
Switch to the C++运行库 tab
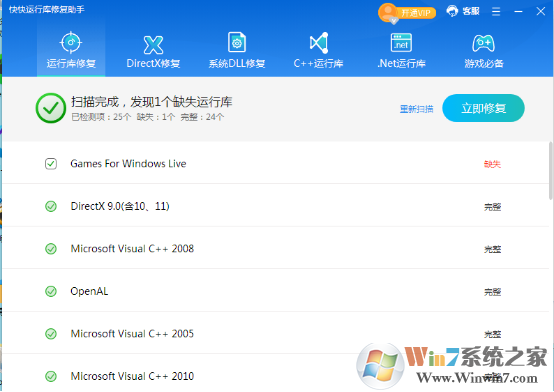click(x=319, y=51)
